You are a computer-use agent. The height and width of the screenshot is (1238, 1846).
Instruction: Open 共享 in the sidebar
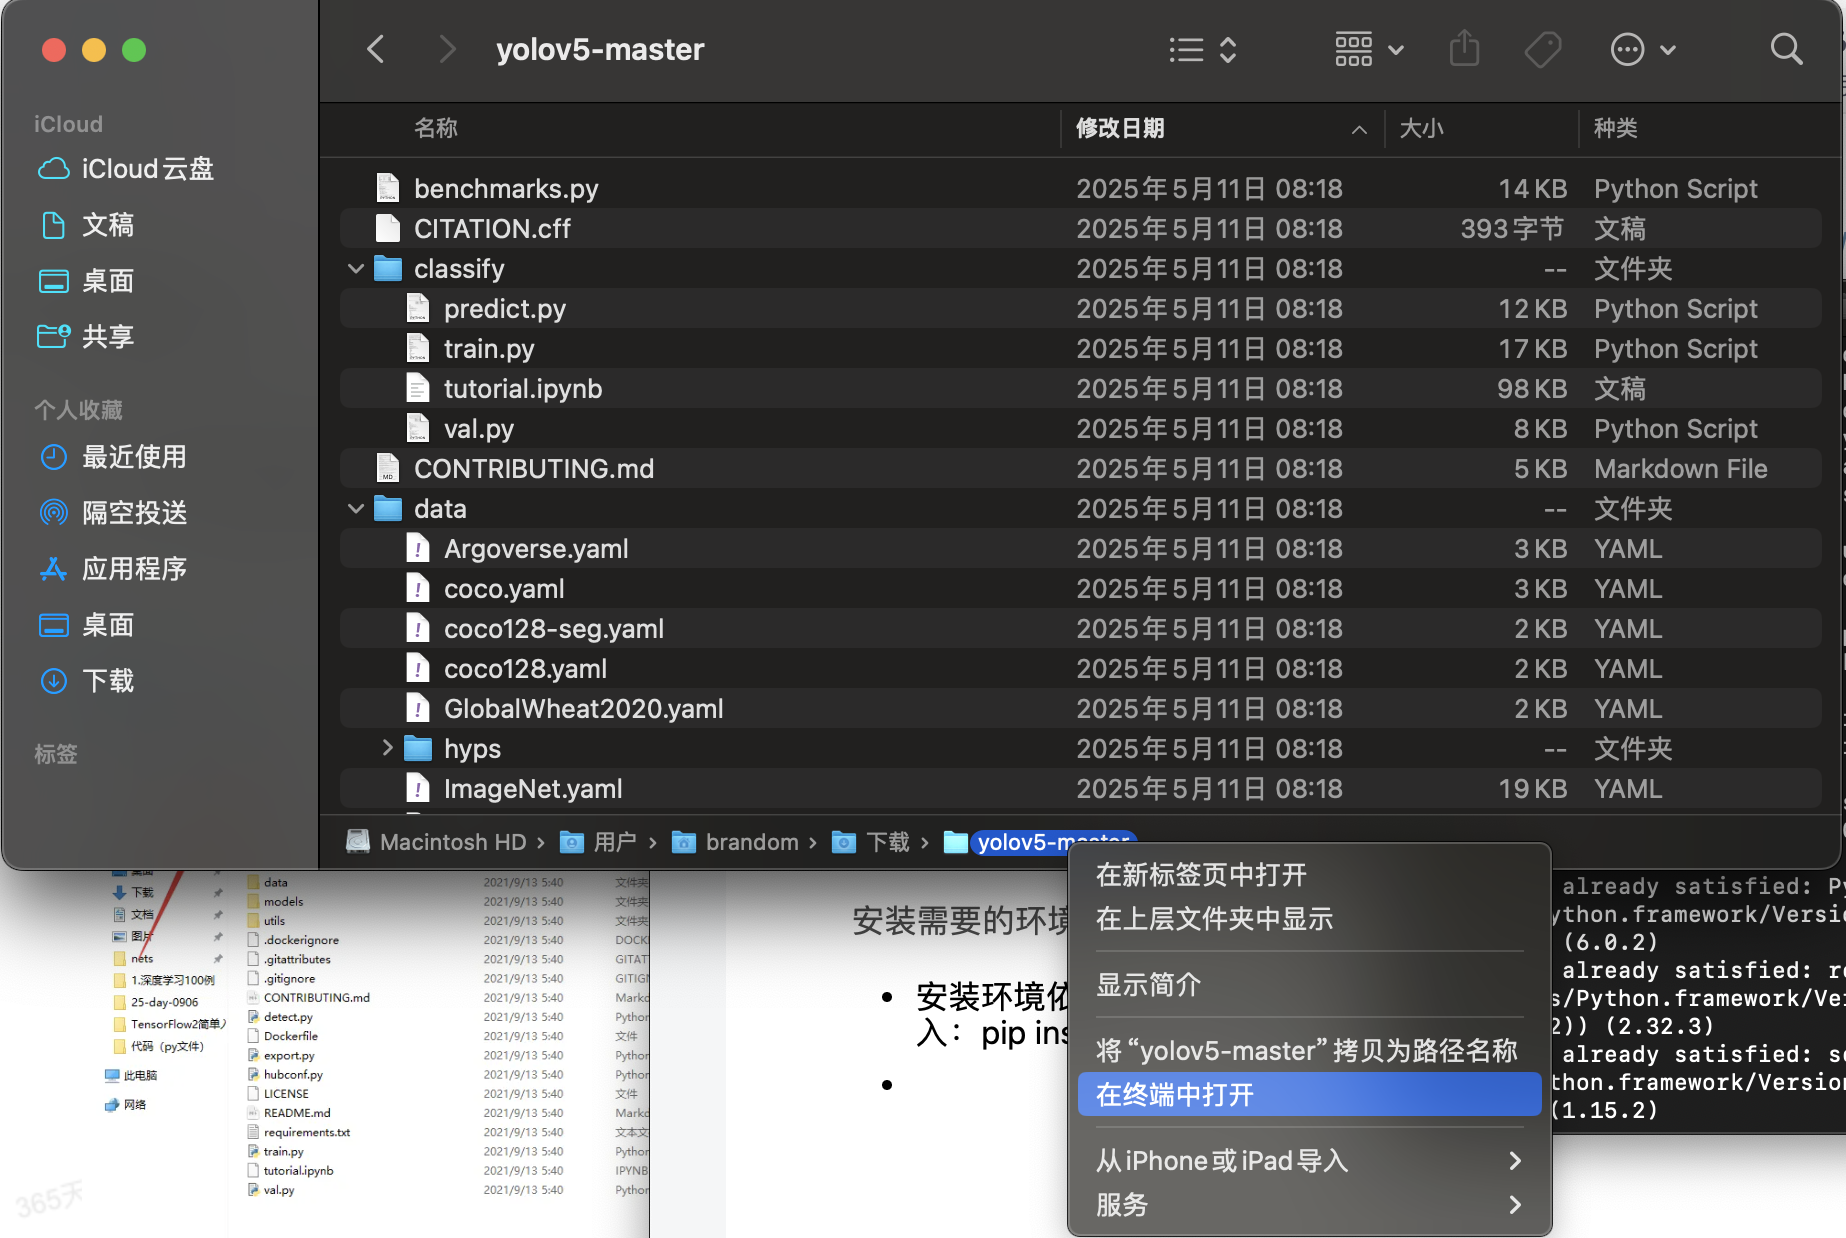86,337
